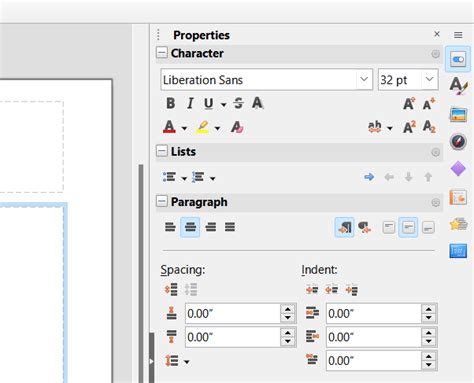Move list item down
Viewport: 474px width, 383px height.
[409, 177]
